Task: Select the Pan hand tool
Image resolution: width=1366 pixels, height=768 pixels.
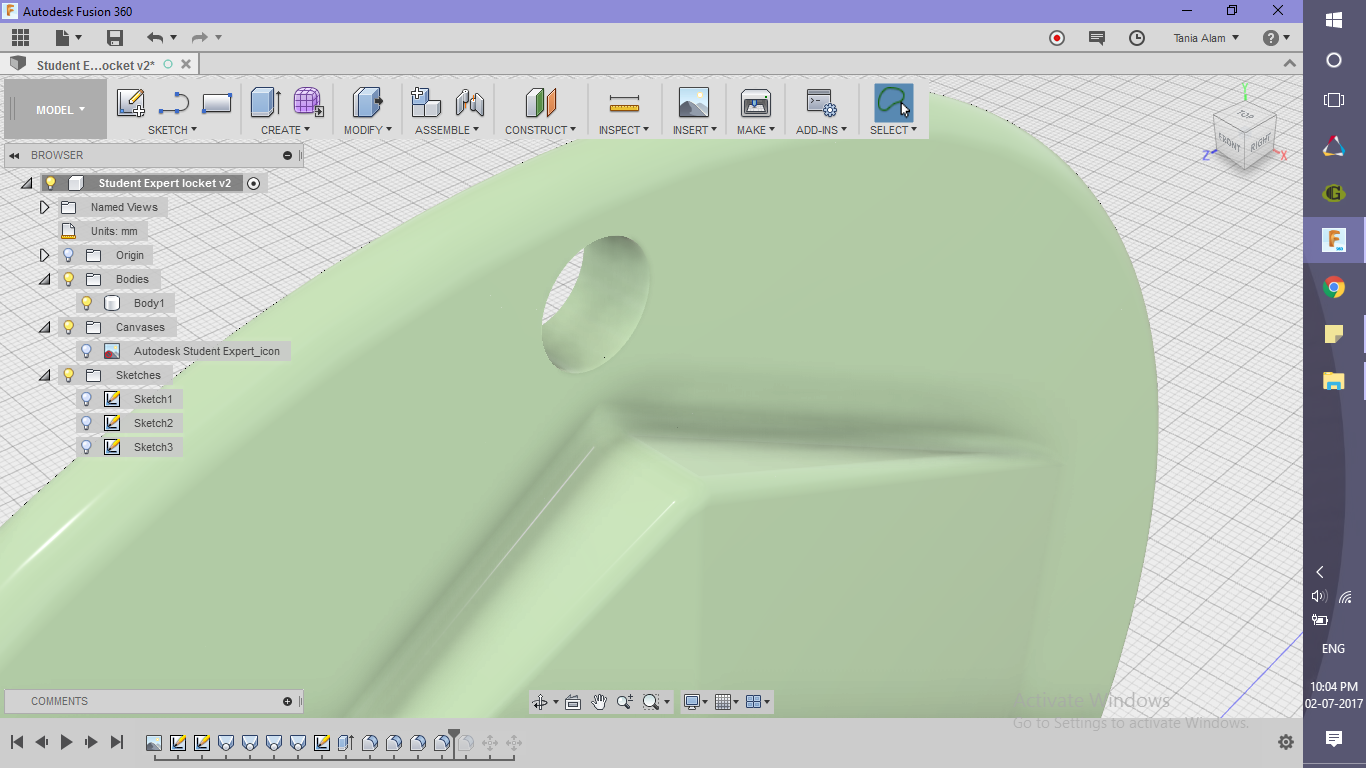Action: (599, 702)
